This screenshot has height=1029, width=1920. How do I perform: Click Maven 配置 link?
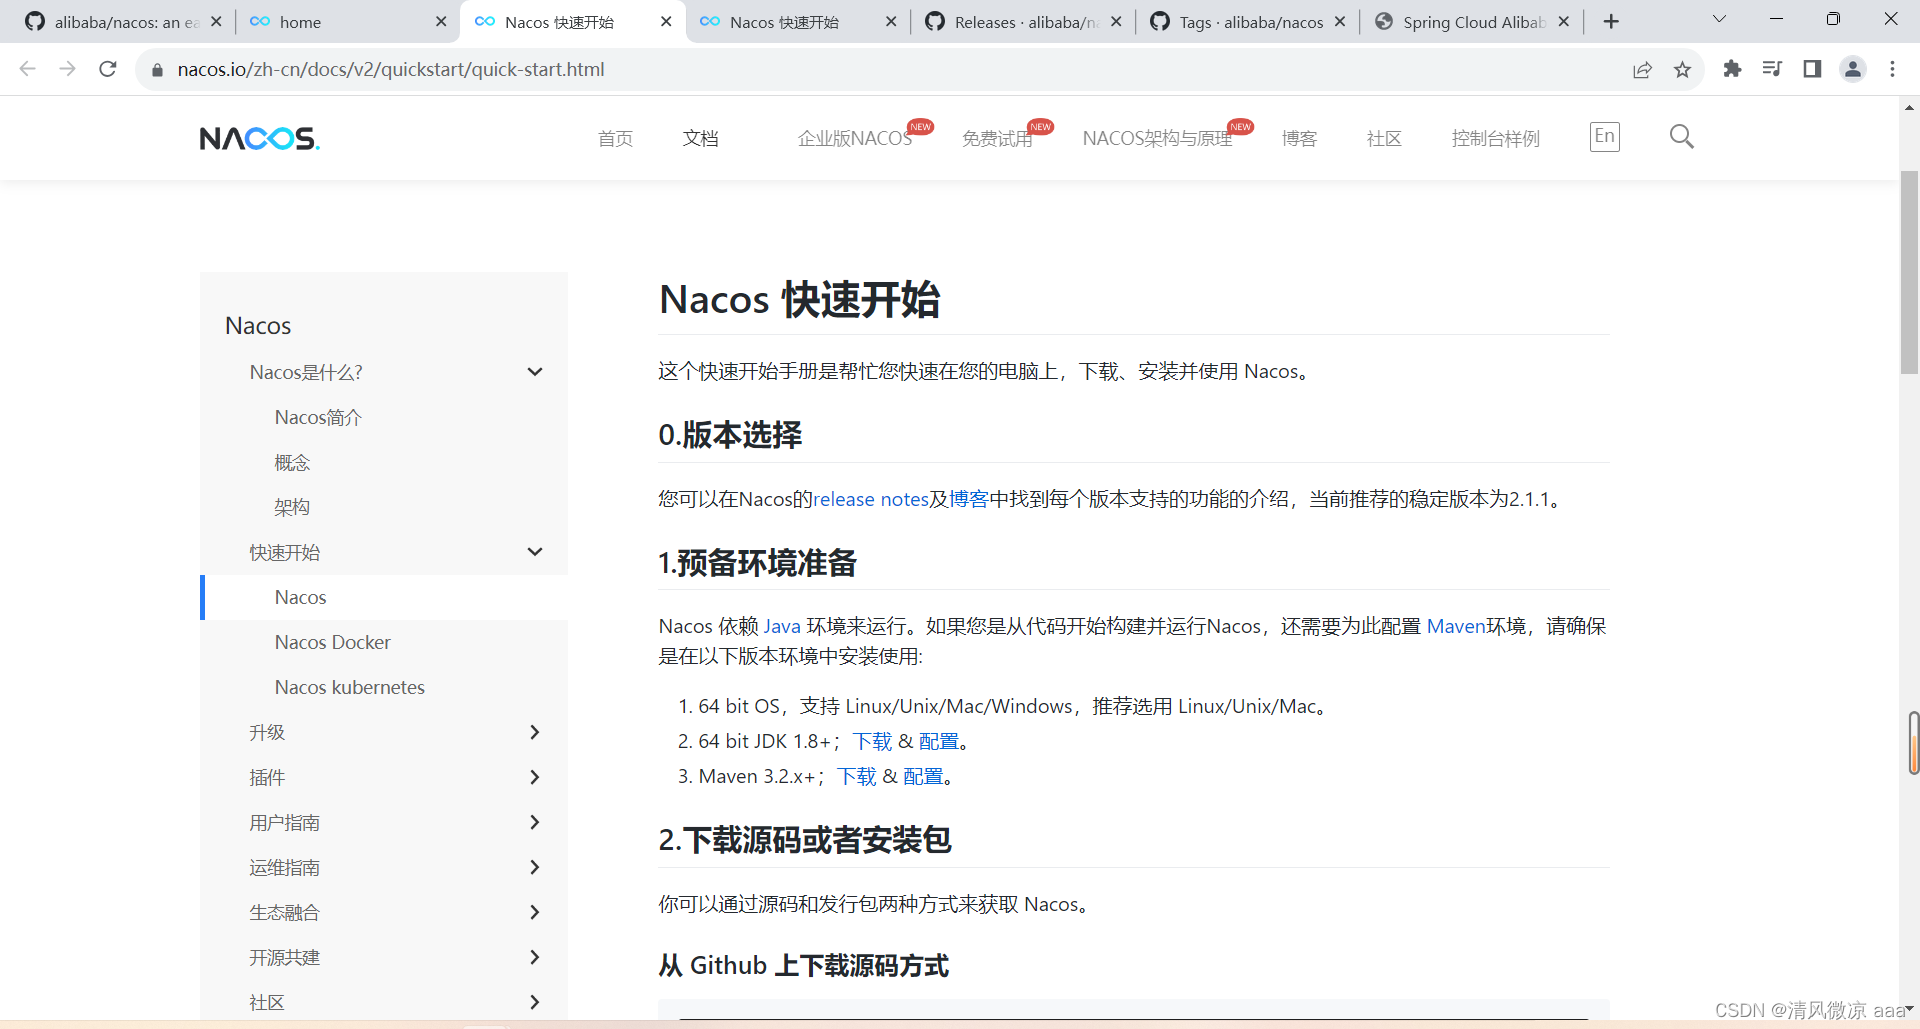pyautogui.click(x=923, y=776)
